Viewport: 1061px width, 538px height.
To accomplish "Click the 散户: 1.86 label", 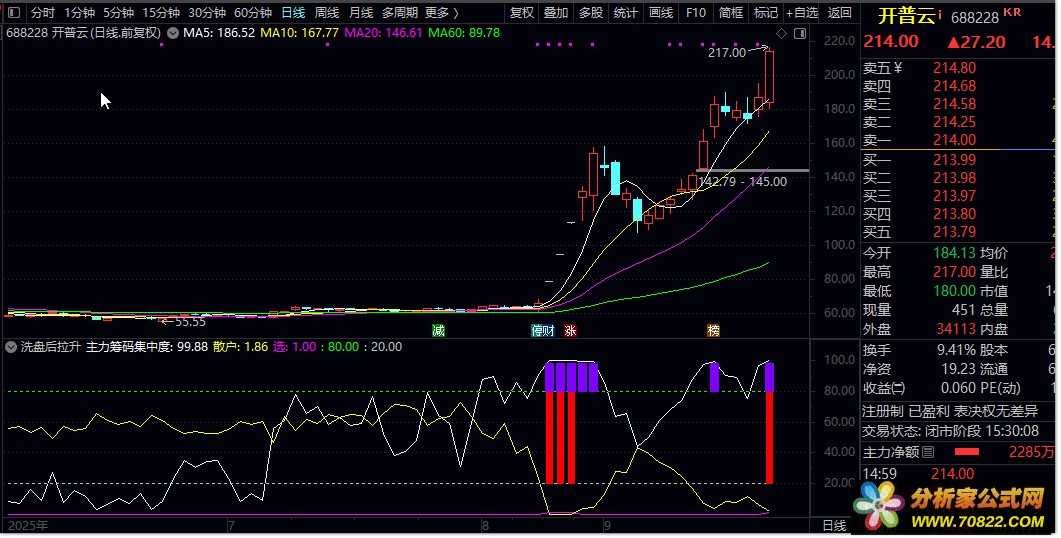I will (x=240, y=347).
